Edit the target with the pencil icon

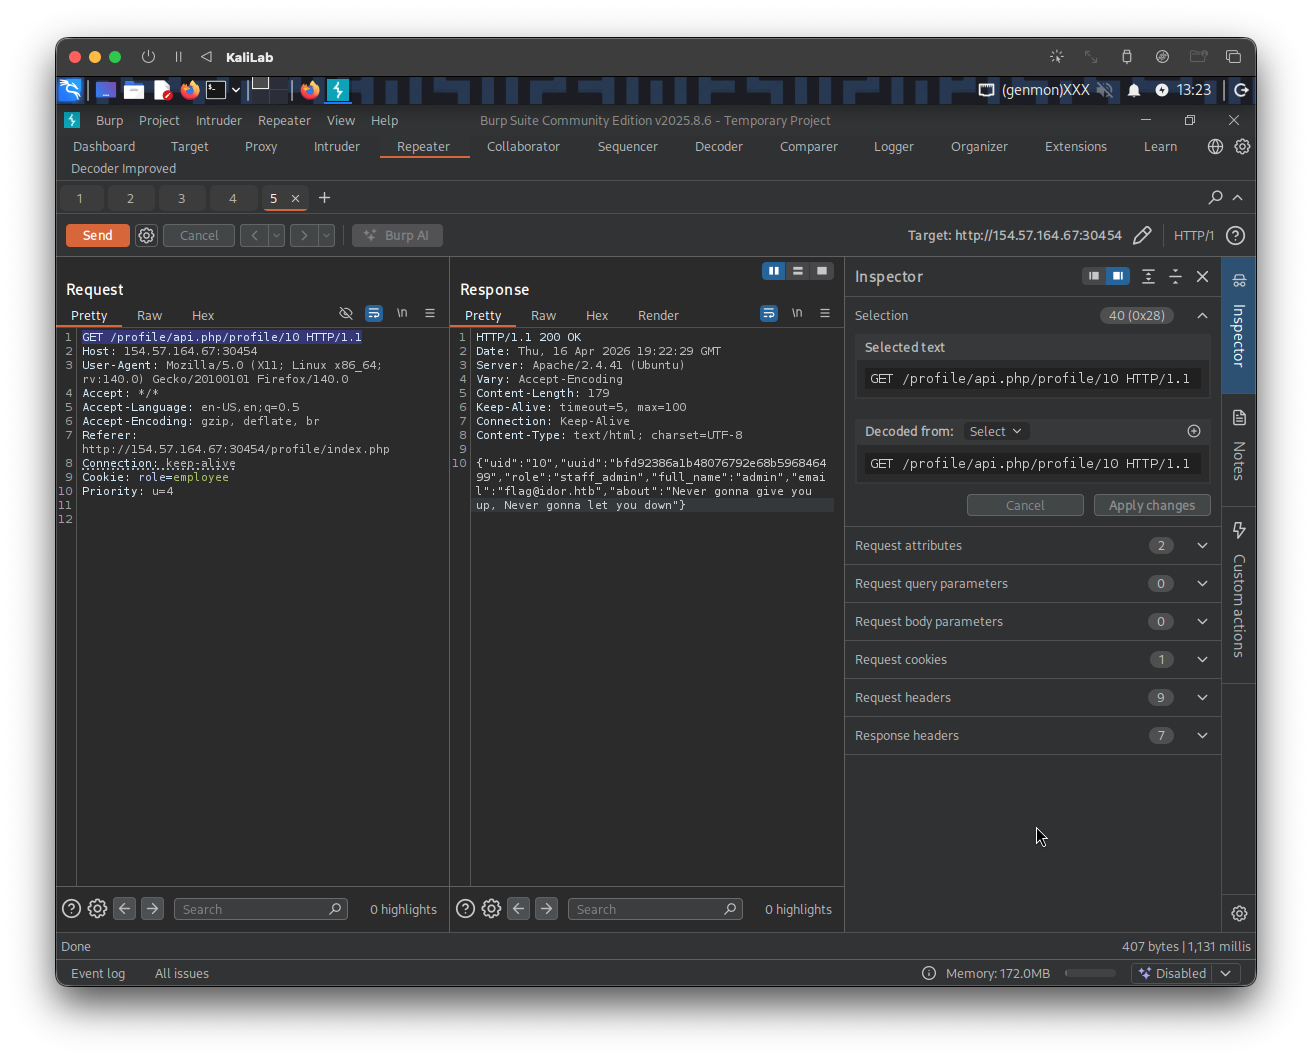(1142, 236)
